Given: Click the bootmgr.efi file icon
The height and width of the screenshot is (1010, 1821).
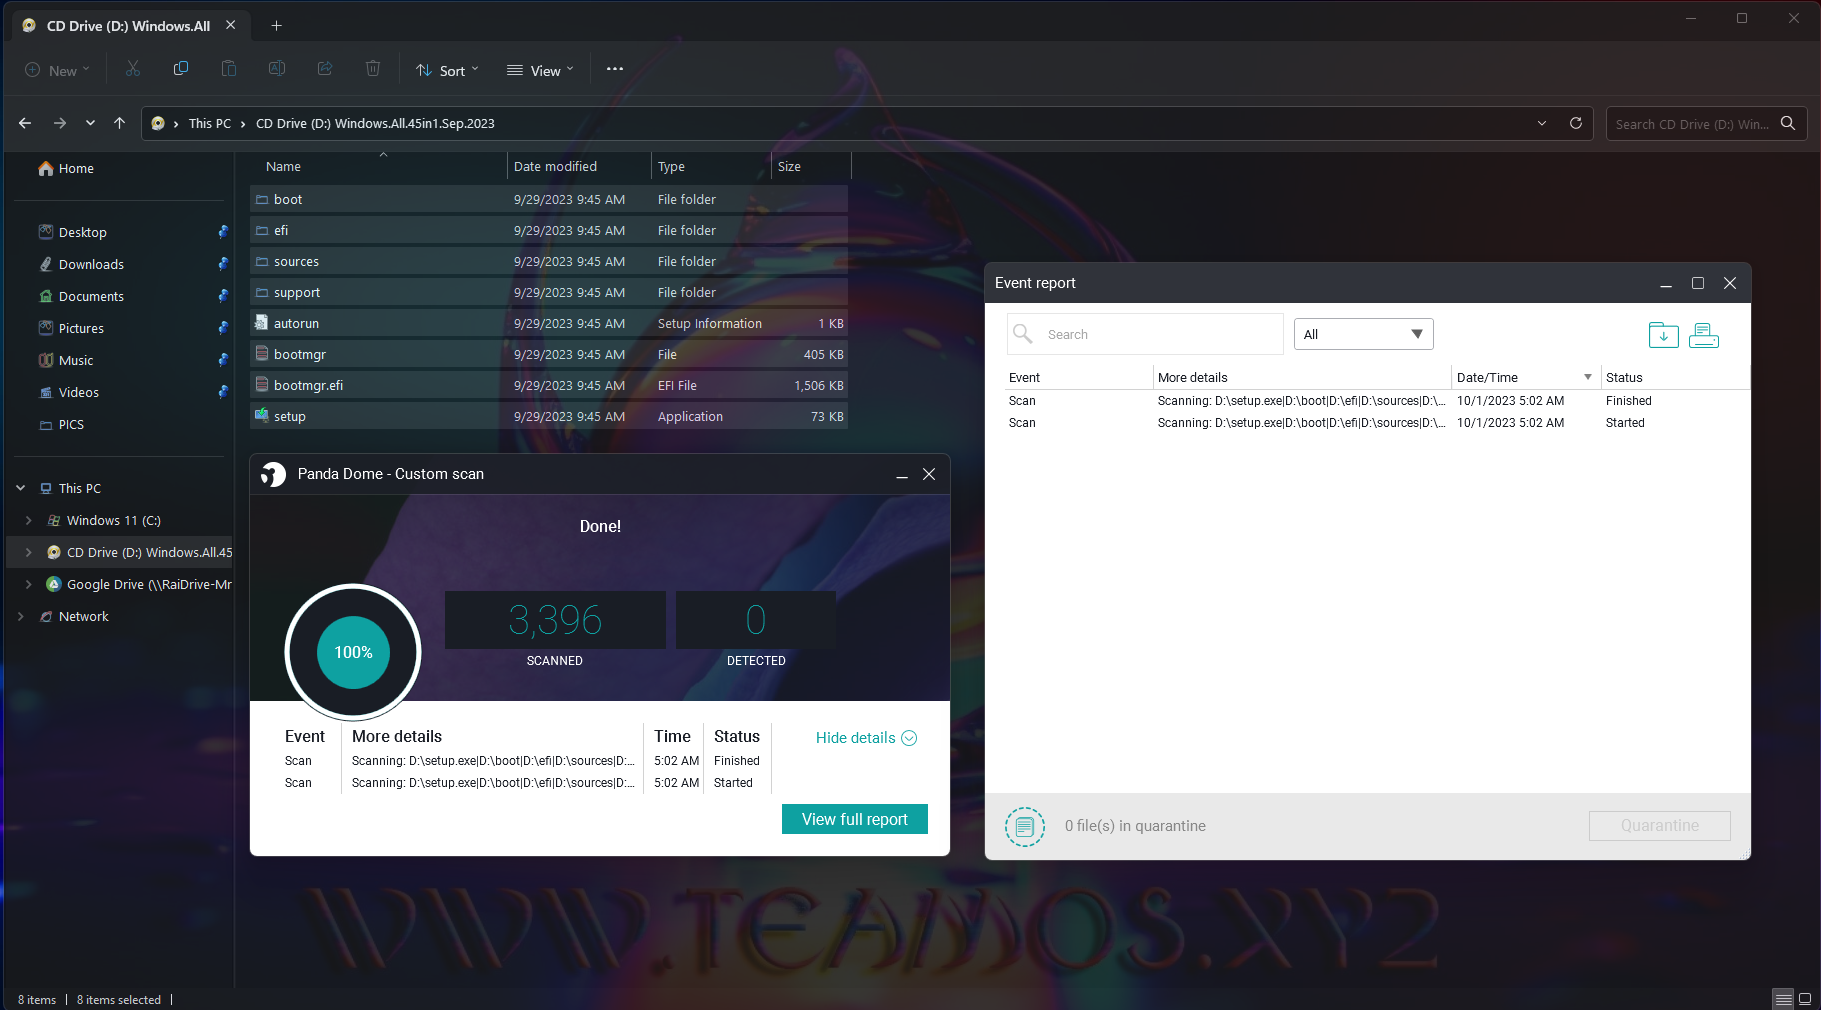Looking at the screenshot, I should (261, 384).
